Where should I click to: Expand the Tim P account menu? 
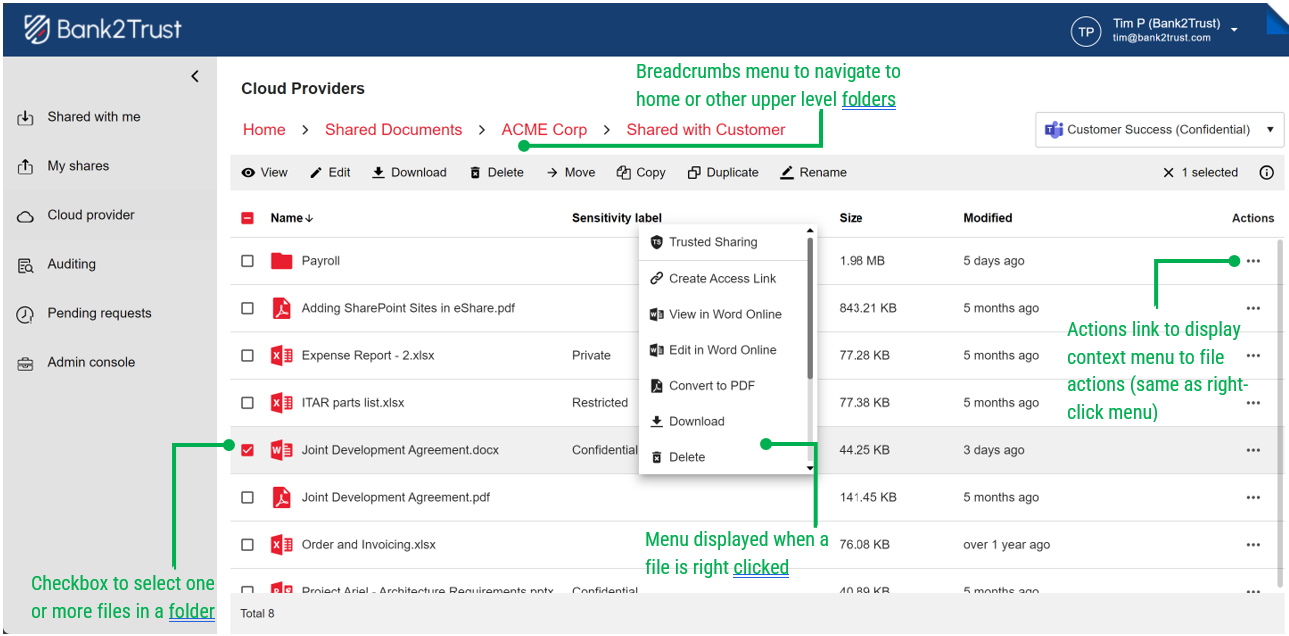click(1234, 30)
